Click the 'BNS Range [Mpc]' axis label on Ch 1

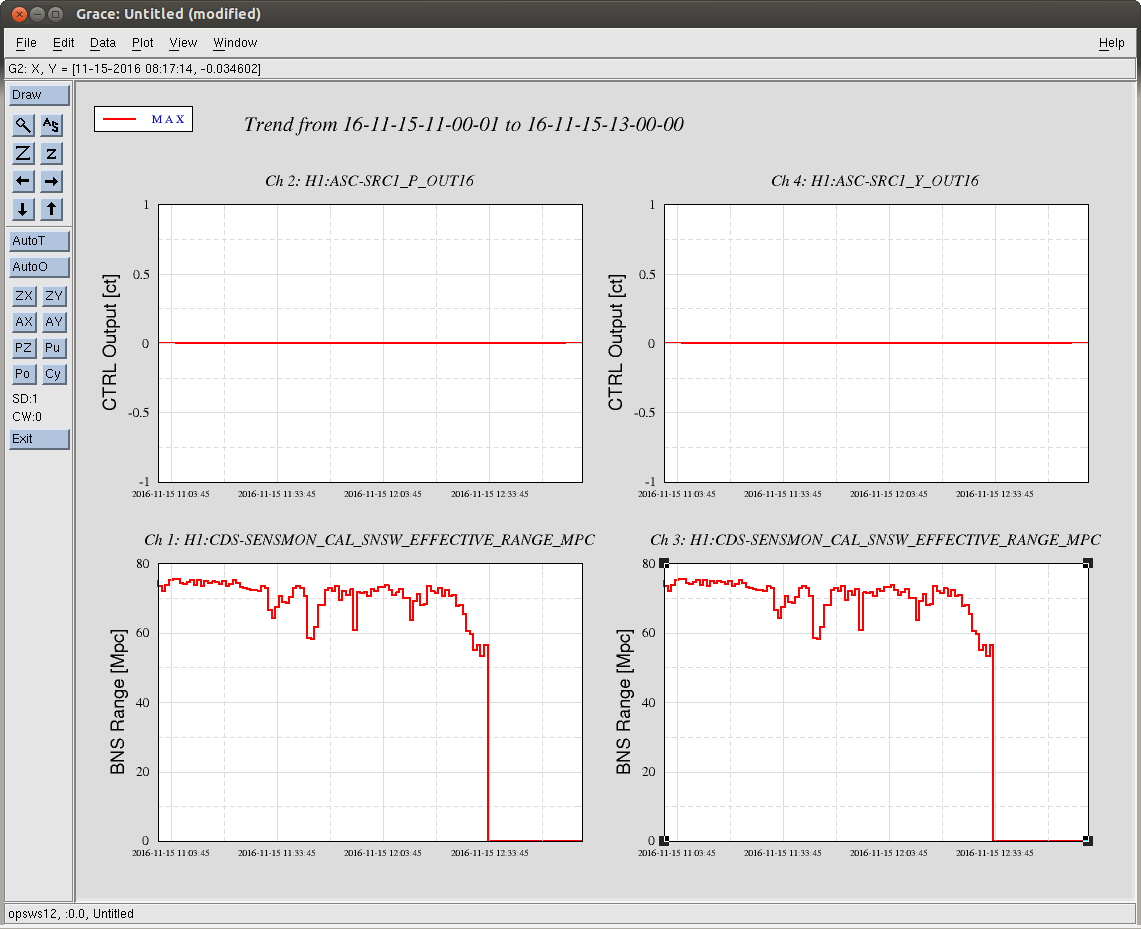click(118, 702)
